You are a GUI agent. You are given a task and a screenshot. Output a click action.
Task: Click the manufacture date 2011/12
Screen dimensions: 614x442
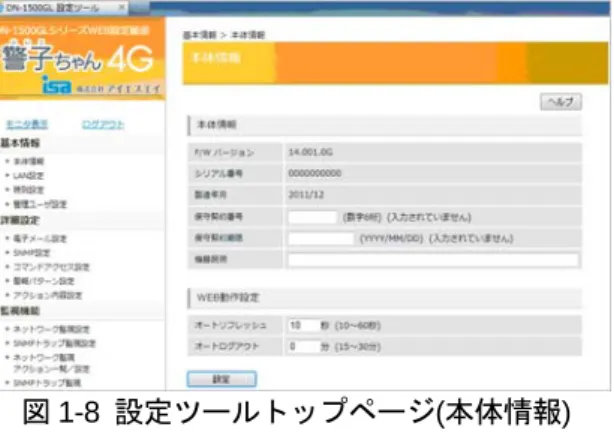[x=306, y=195]
